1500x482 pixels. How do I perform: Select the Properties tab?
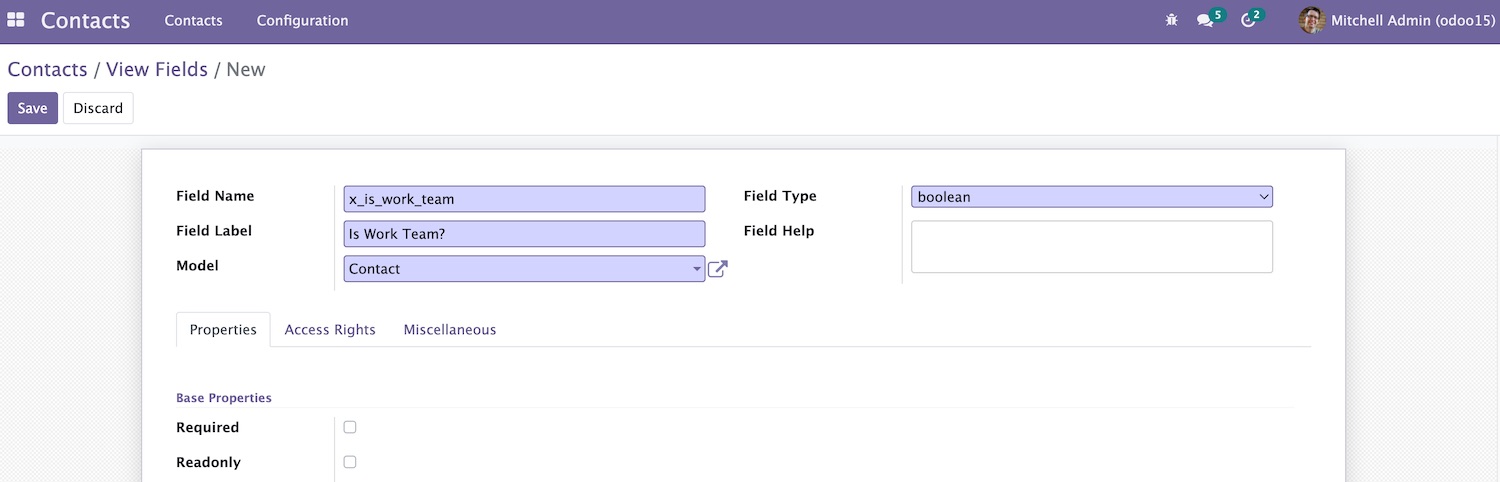(x=223, y=329)
